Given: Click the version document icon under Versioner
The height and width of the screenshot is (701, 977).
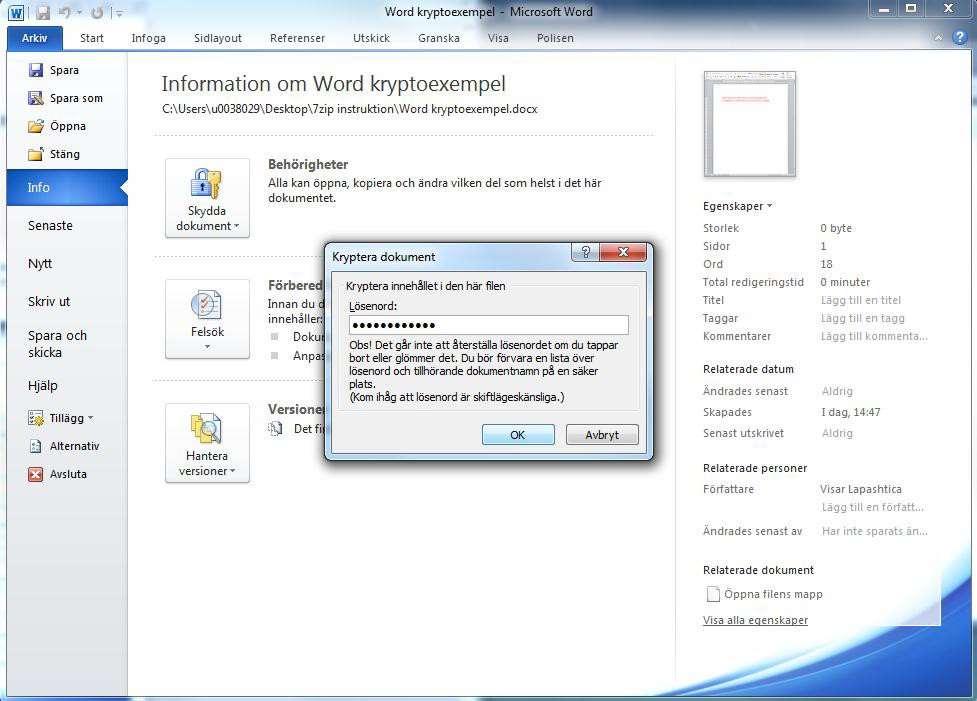Looking at the screenshot, I should 275,429.
